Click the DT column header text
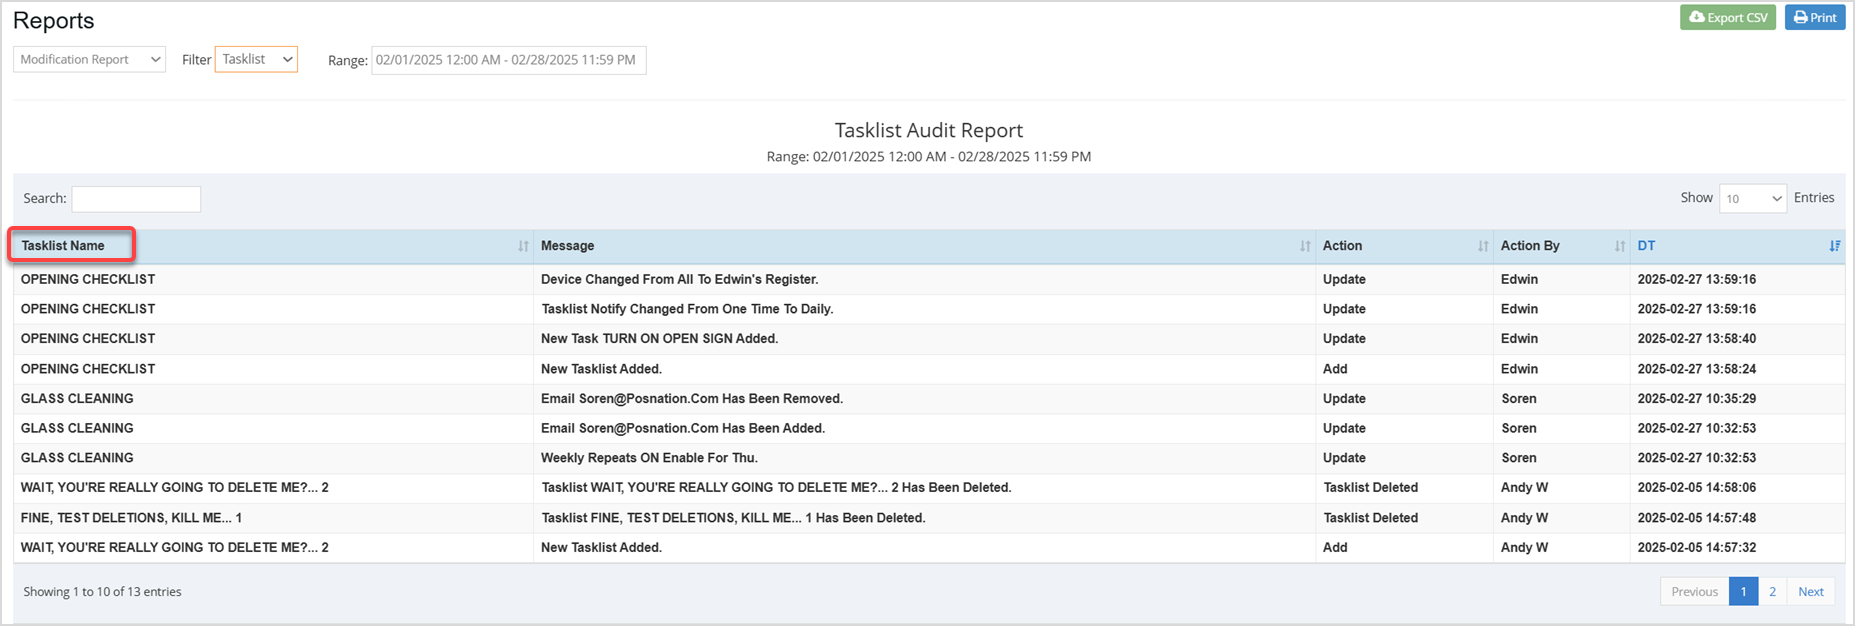 click(x=1646, y=246)
